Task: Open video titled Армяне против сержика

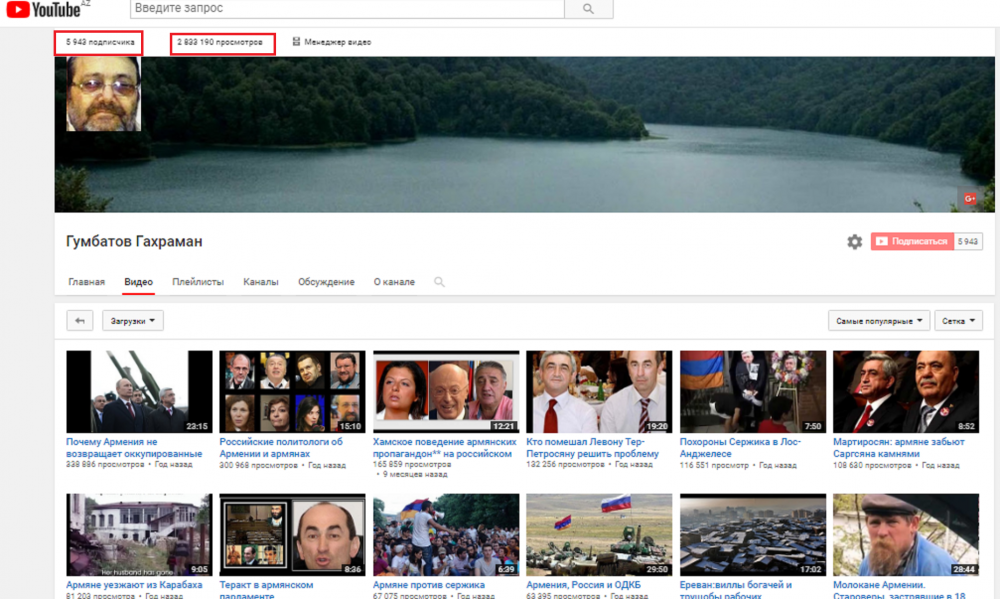Action: (428, 585)
